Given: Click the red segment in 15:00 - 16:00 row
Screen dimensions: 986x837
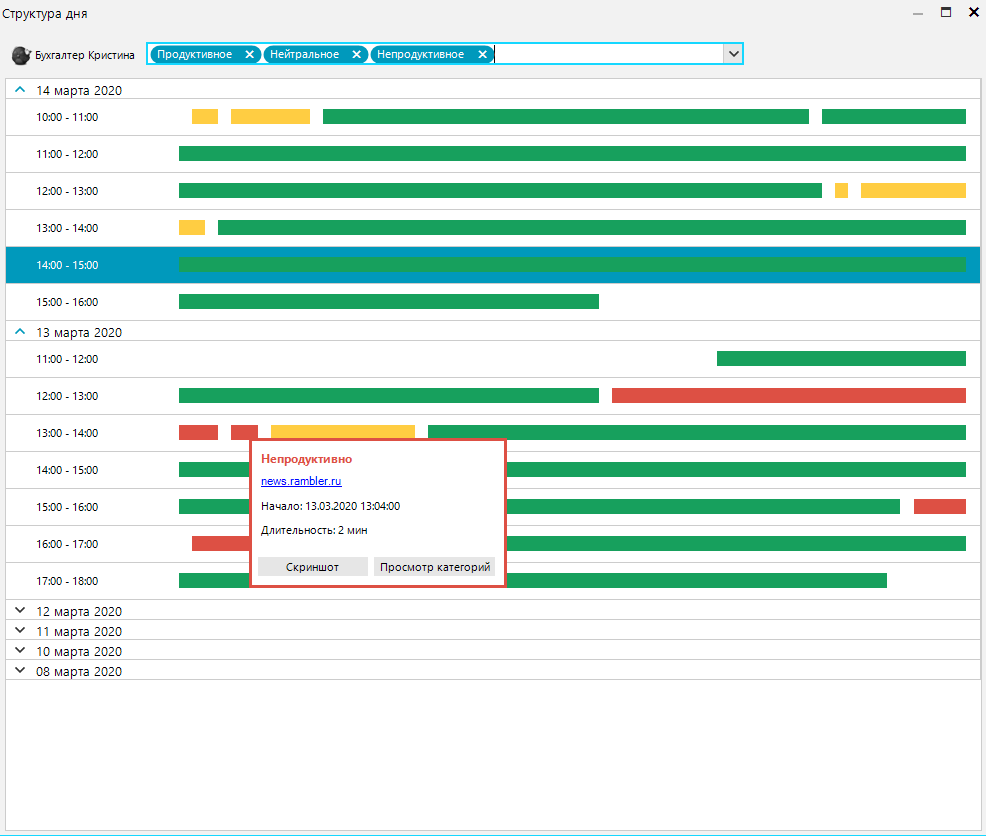Looking at the screenshot, I should pyautogui.click(x=939, y=506).
